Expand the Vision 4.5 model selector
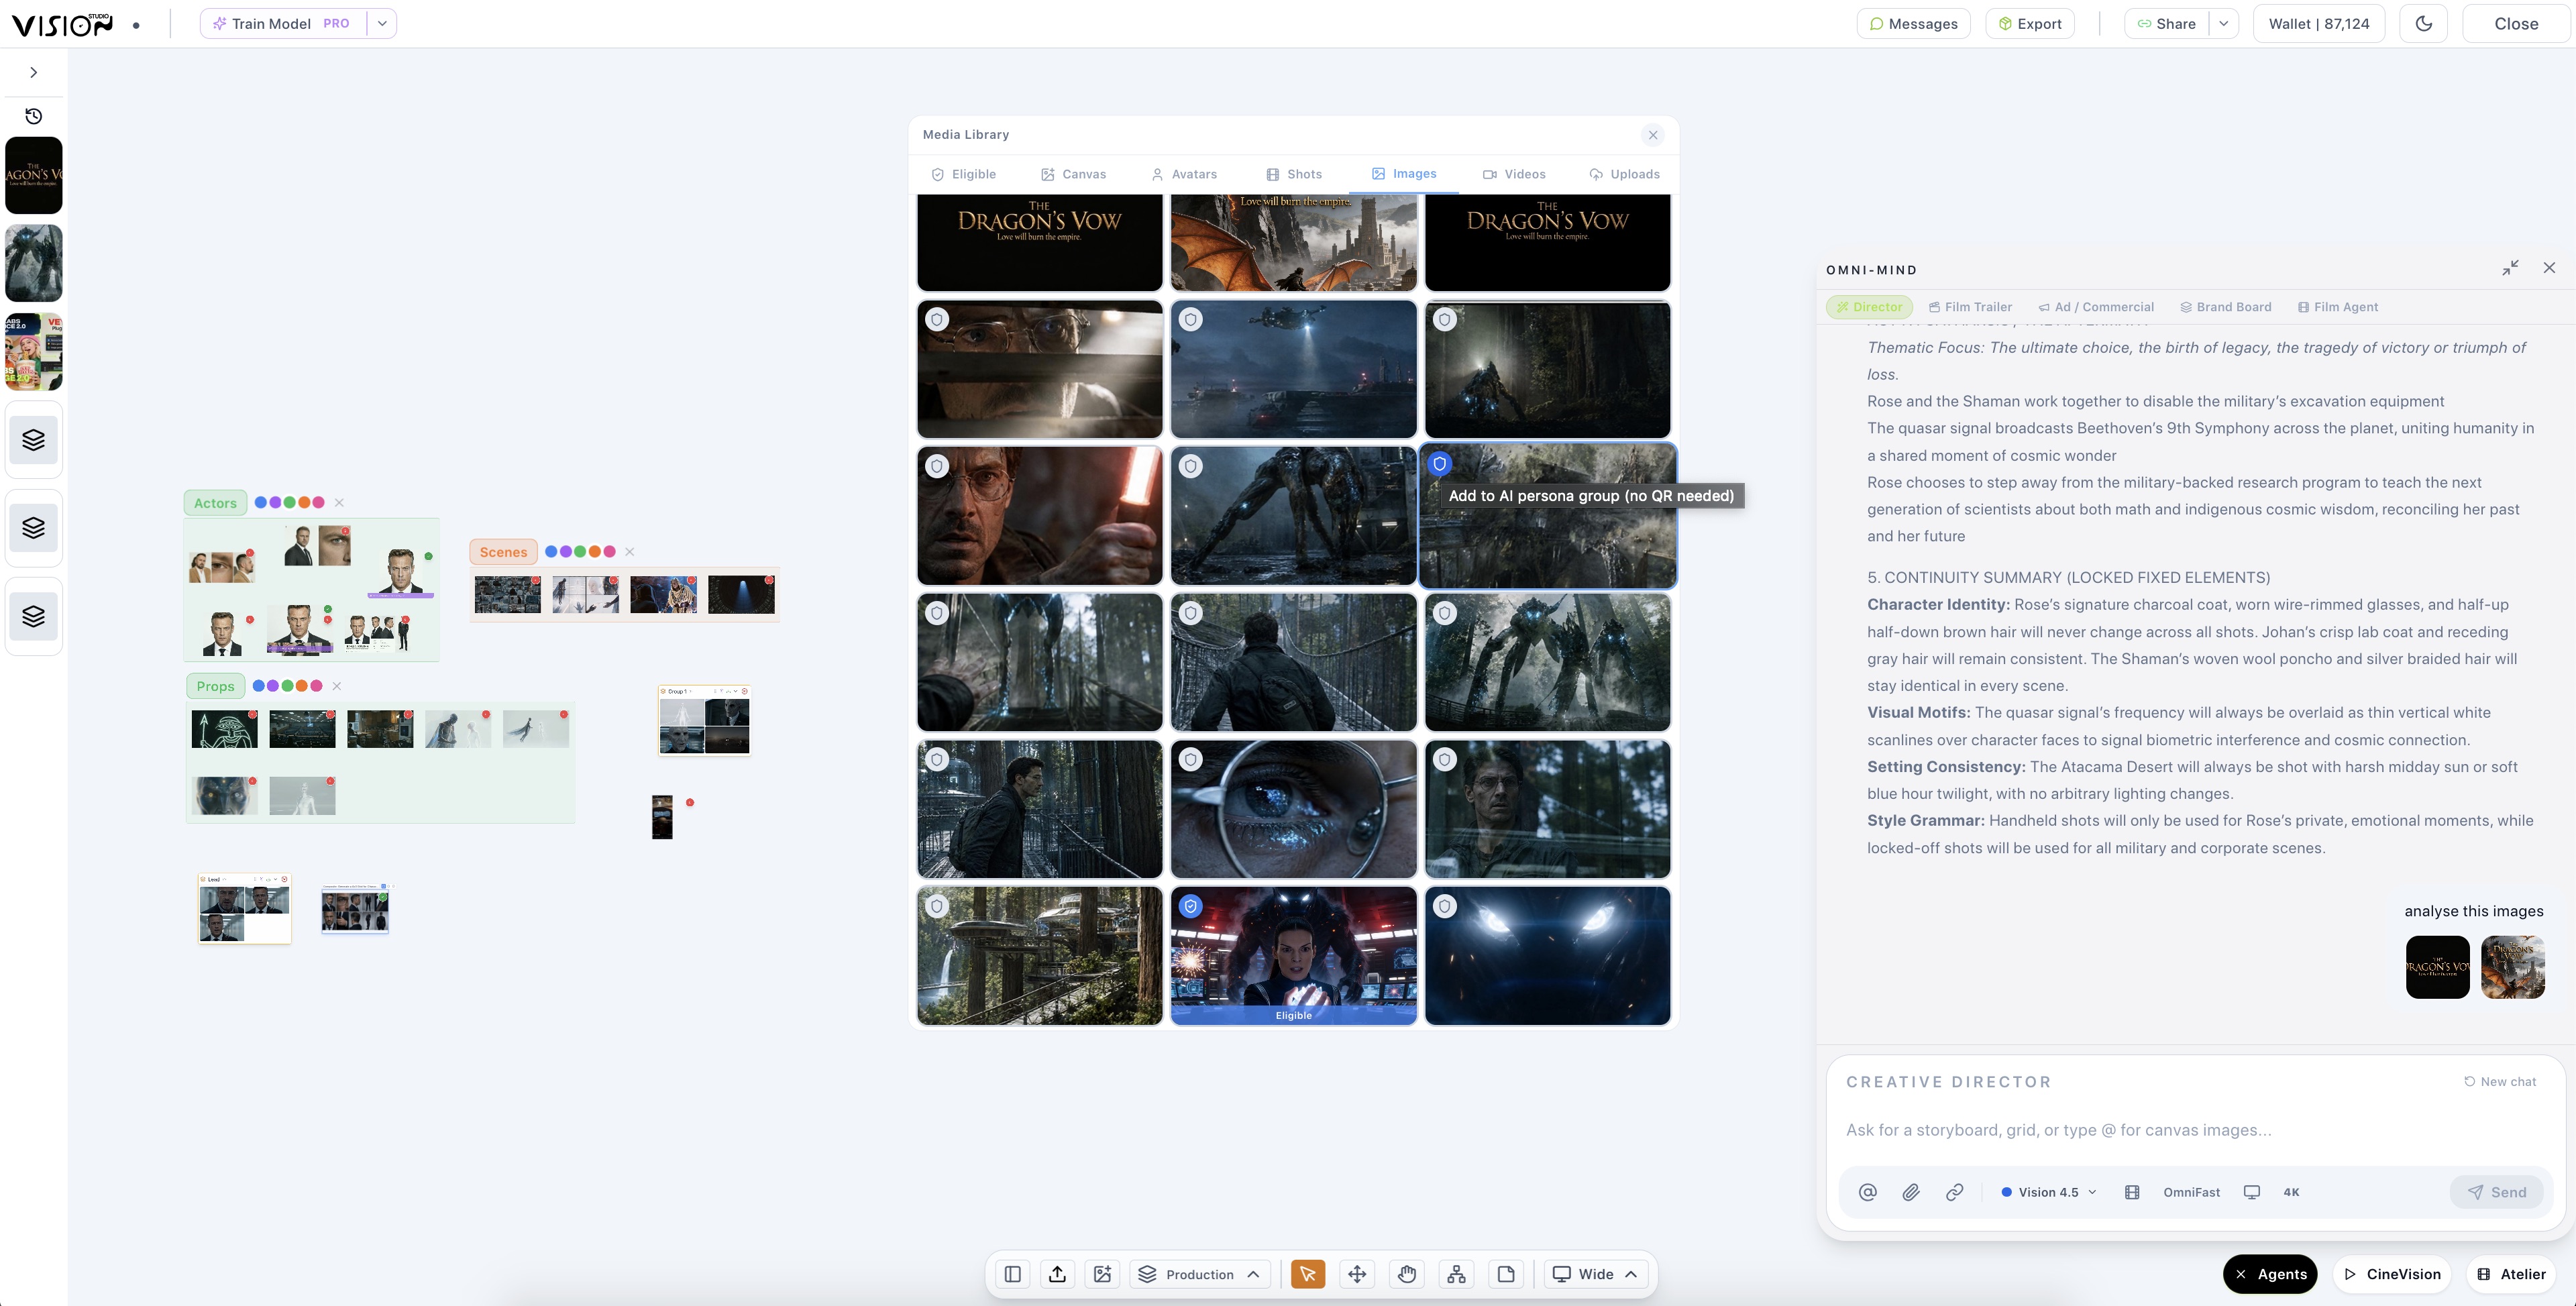 pos(2048,1192)
